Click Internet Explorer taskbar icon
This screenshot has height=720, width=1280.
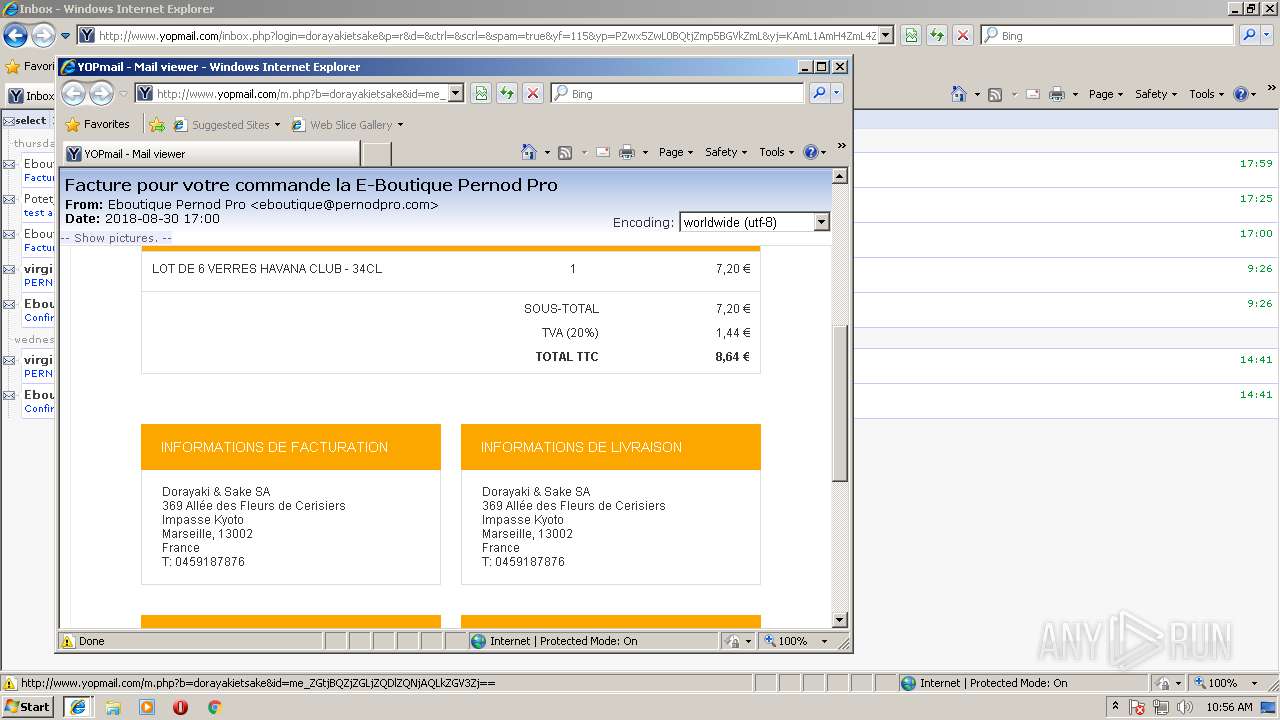pyautogui.click(x=77, y=706)
